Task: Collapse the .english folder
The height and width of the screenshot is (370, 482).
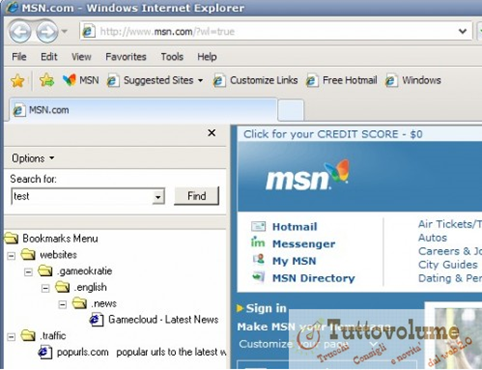Action: 45,288
